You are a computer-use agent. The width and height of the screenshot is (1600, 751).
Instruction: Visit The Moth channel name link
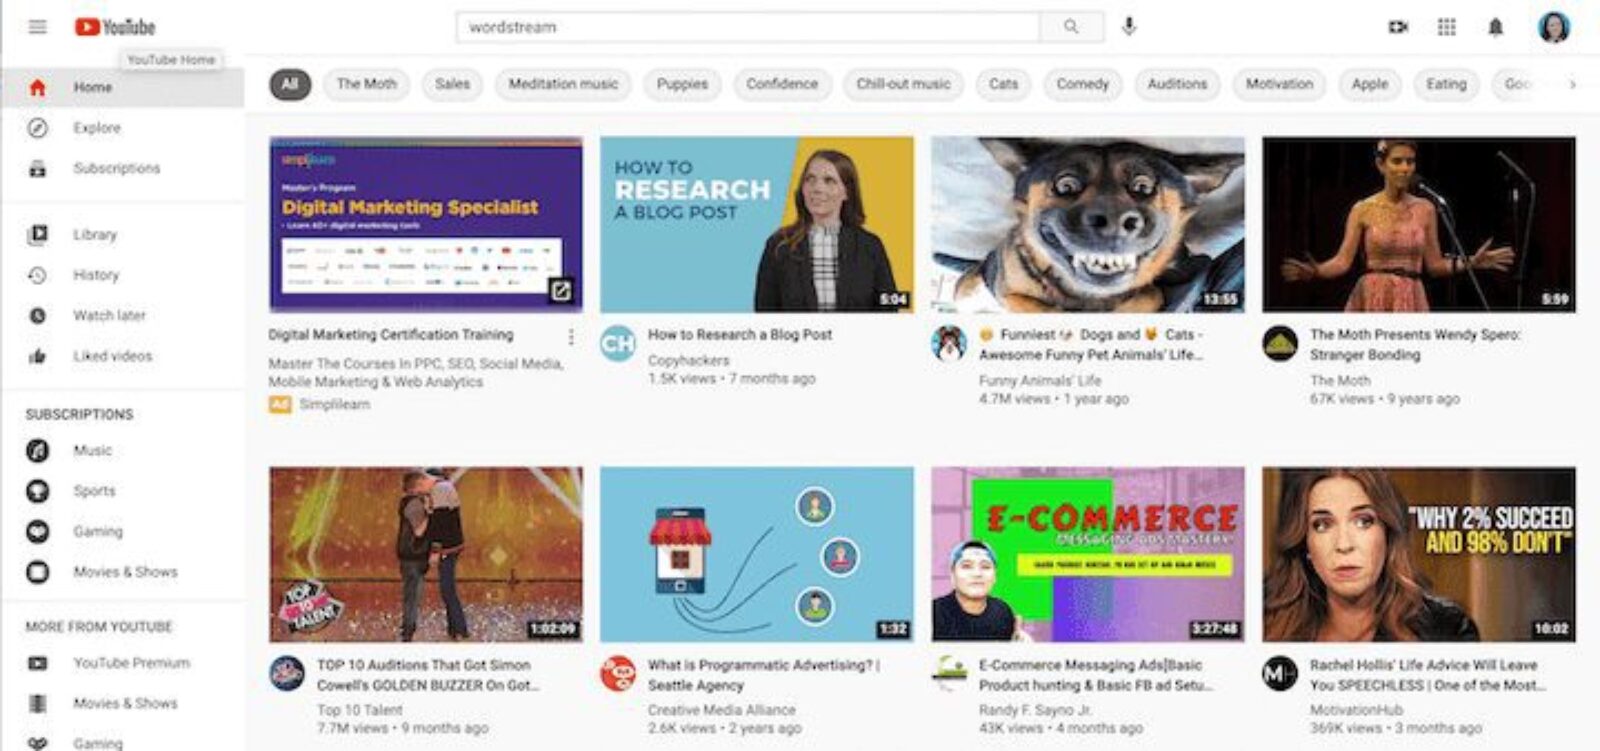[1340, 381]
